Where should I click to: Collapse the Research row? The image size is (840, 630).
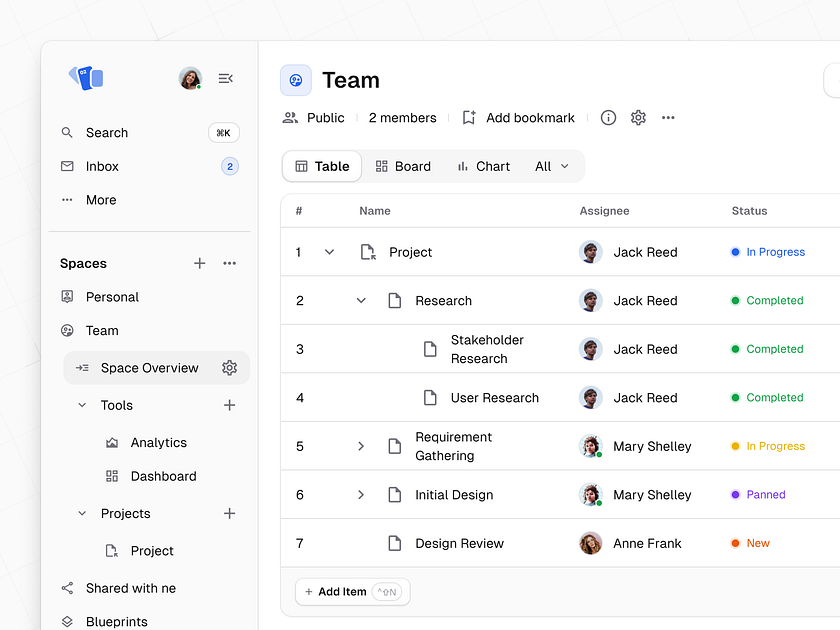click(361, 300)
